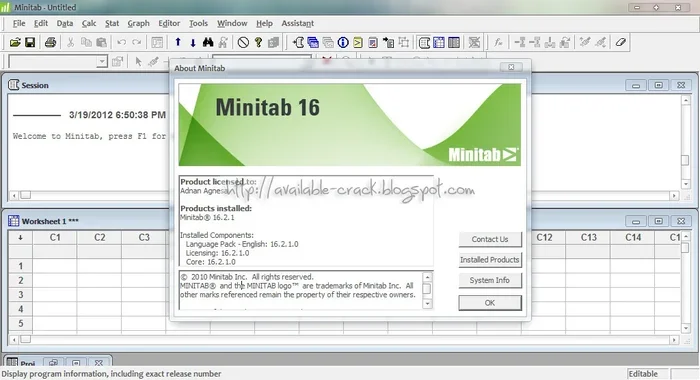Open the Help menu
The width and height of the screenshot is (700, 380).
[264, 23]
